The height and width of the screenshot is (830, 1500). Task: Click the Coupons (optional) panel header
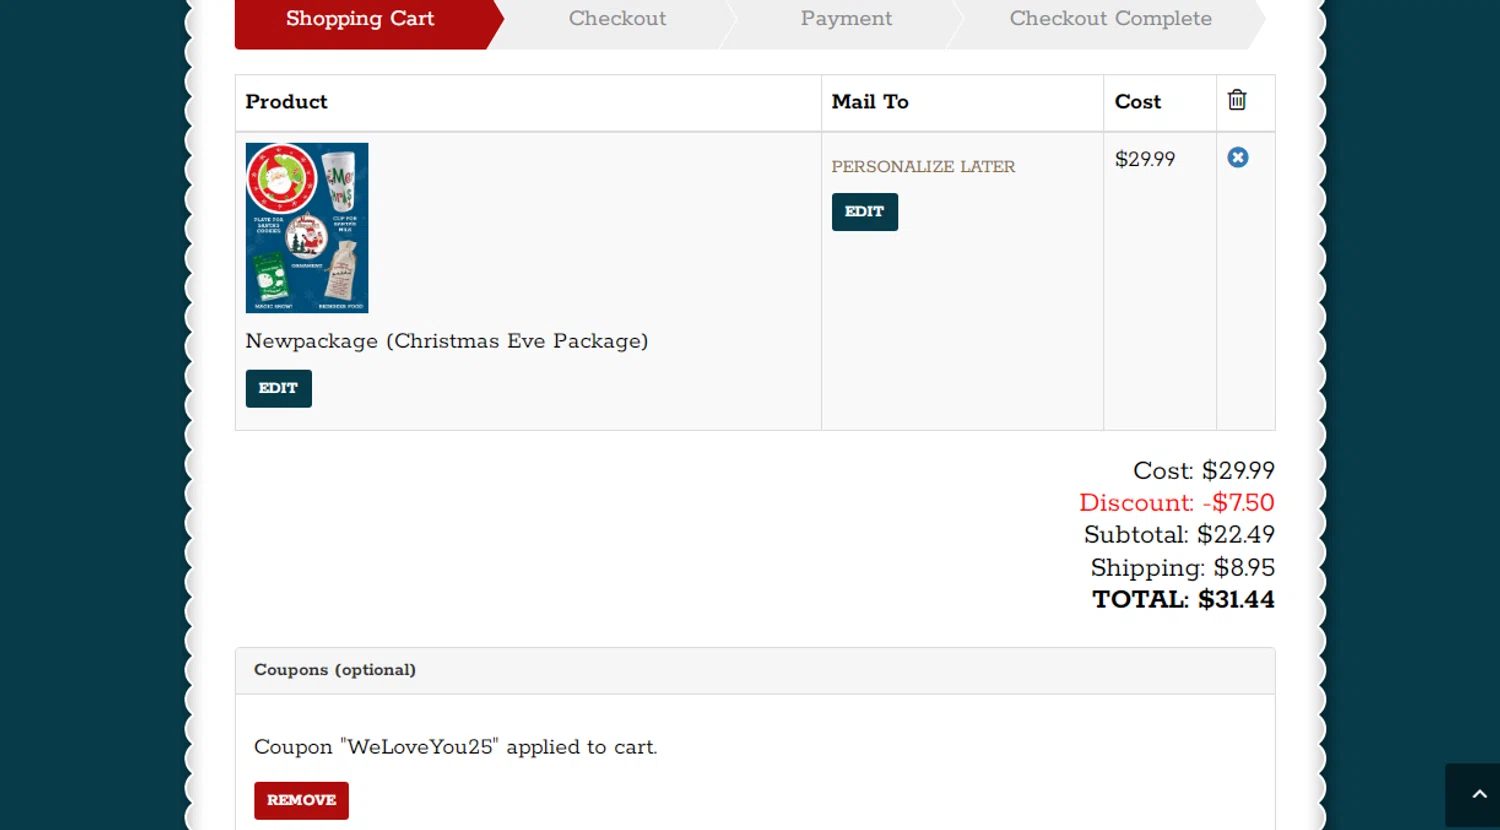click(335, 670)
